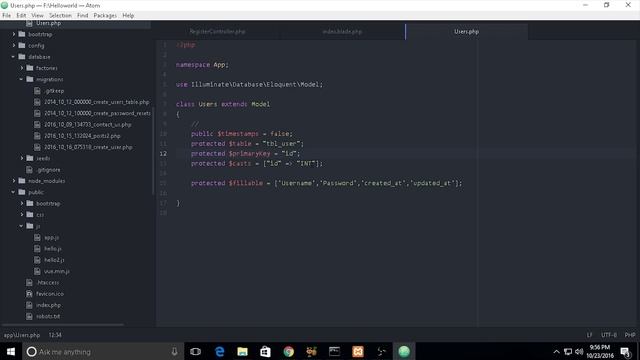Open the Selection menu
This screenshot has width=640, height=360.
[x=60, y=16]
